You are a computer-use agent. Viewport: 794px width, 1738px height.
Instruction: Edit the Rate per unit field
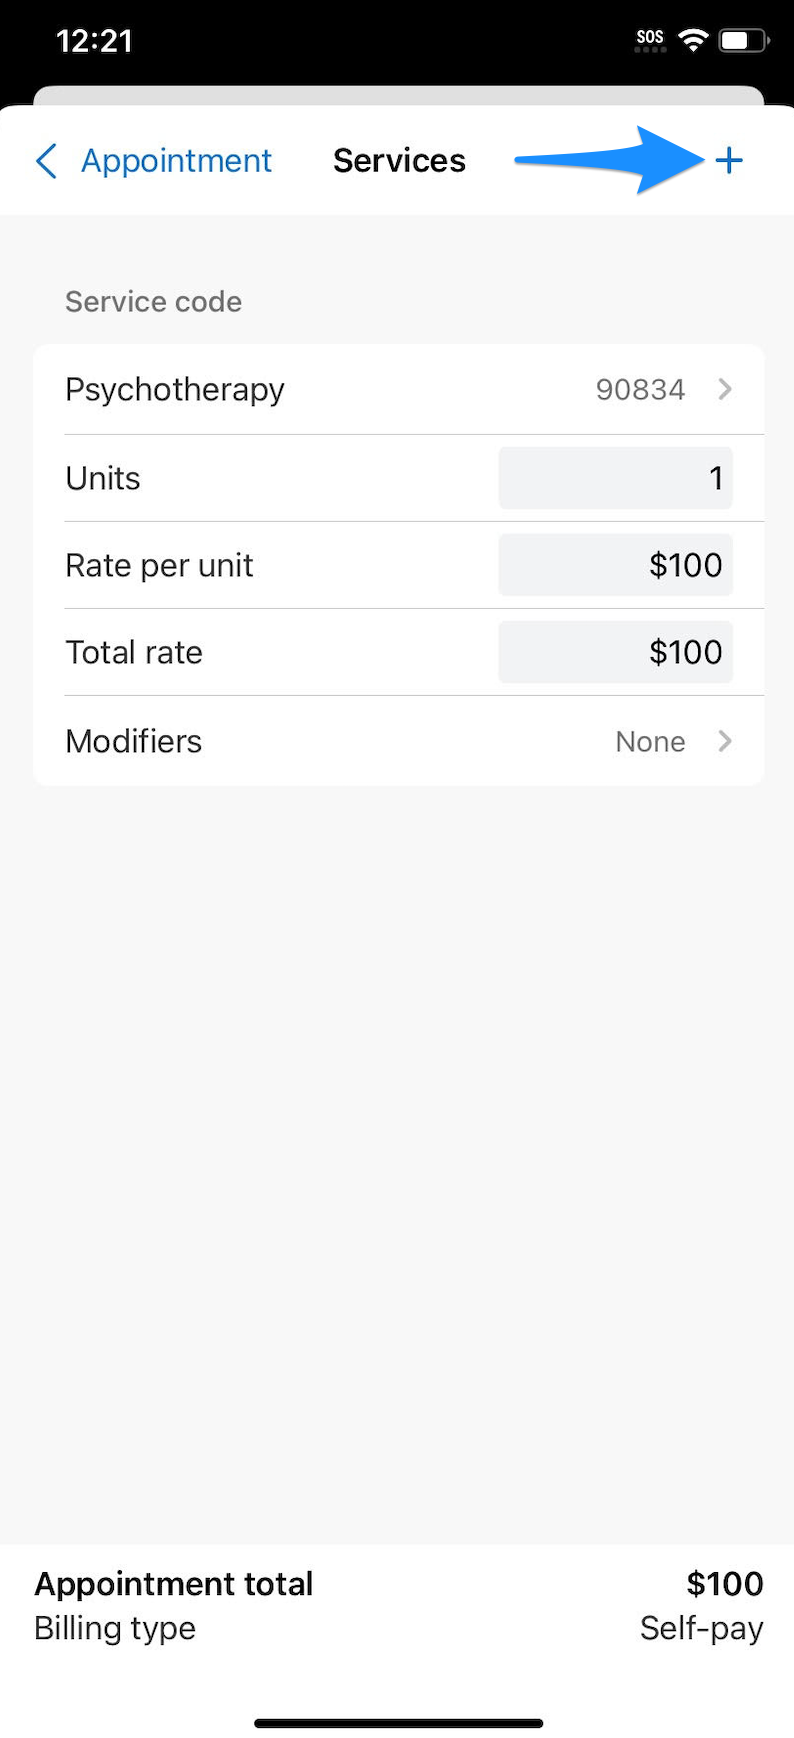pos(615,565)
